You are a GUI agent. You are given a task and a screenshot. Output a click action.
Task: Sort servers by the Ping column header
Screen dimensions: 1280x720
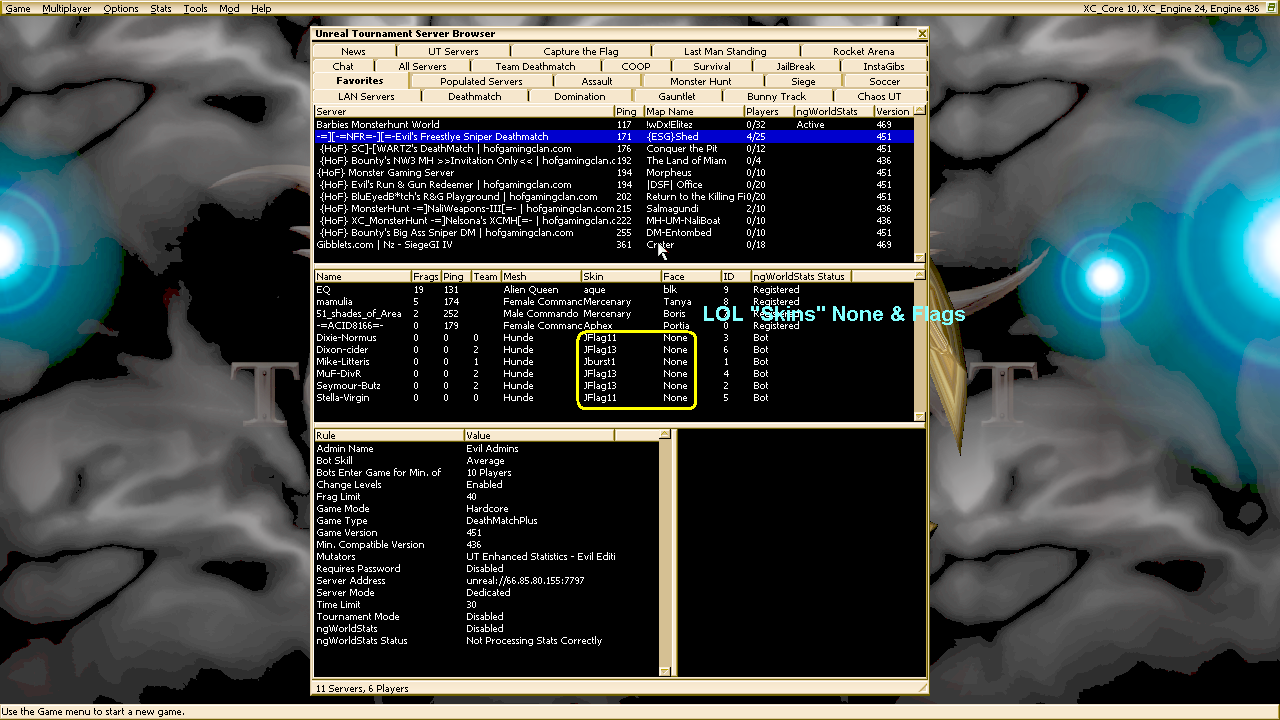coord(627,112)
